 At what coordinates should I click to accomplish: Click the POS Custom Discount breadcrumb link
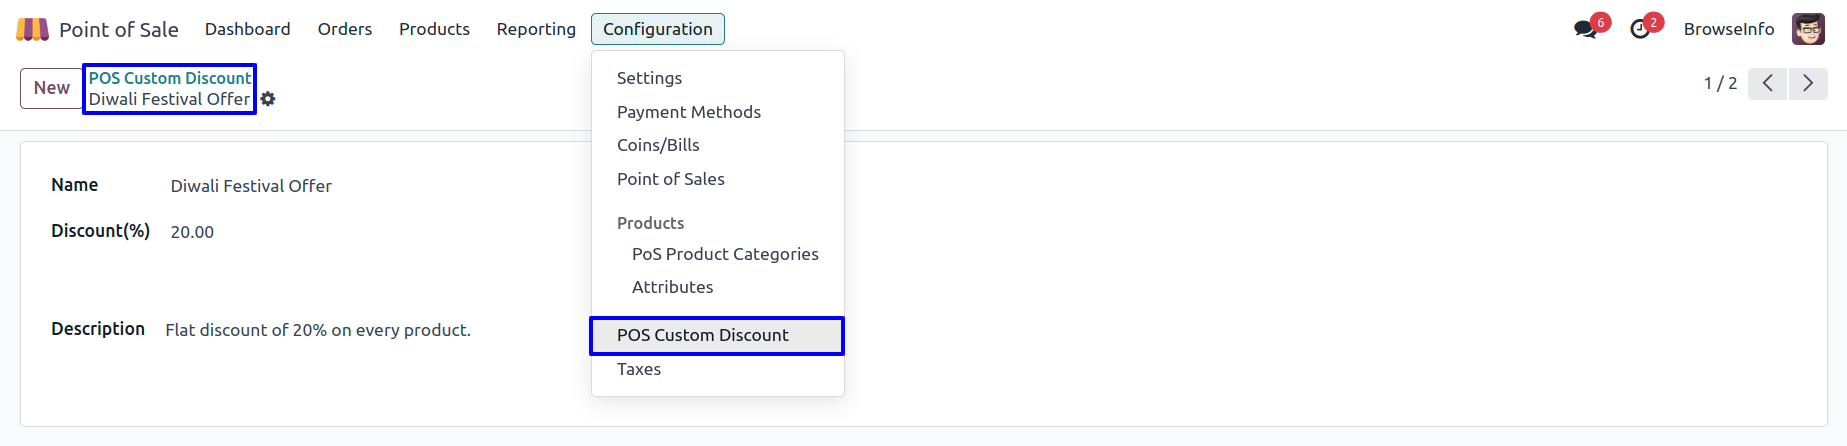click(170, 78)
